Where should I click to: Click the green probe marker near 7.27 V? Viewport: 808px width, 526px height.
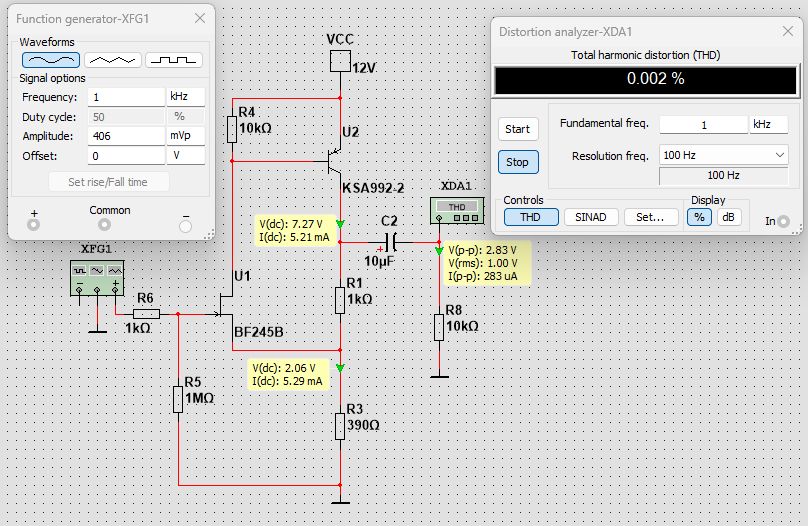tap(340, 224)
